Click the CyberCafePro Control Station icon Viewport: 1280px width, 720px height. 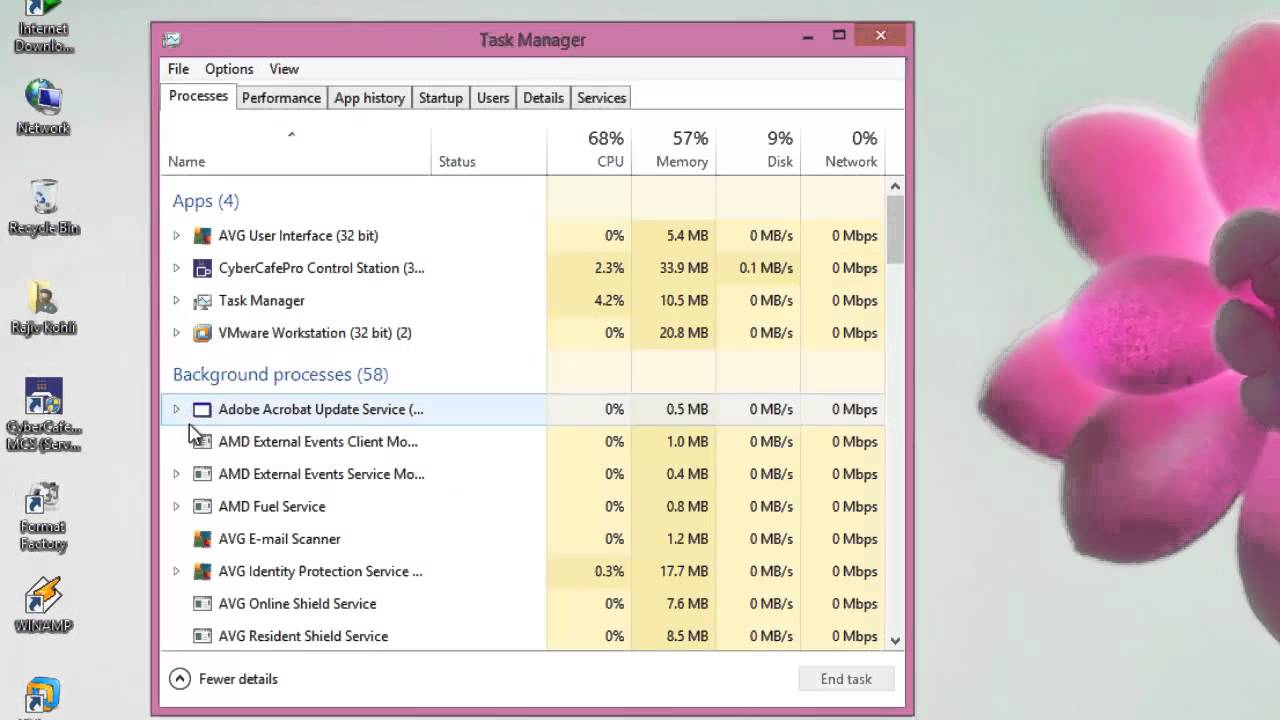202,268
